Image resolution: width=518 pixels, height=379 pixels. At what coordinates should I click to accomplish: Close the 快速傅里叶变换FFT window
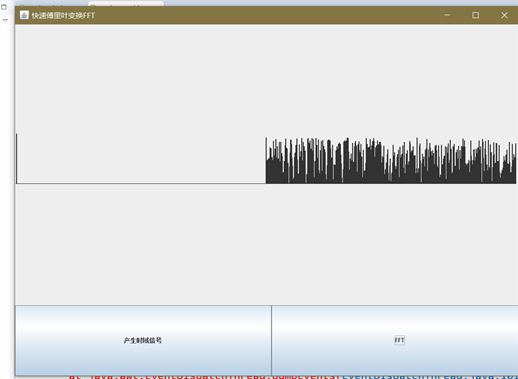point(504,15)
